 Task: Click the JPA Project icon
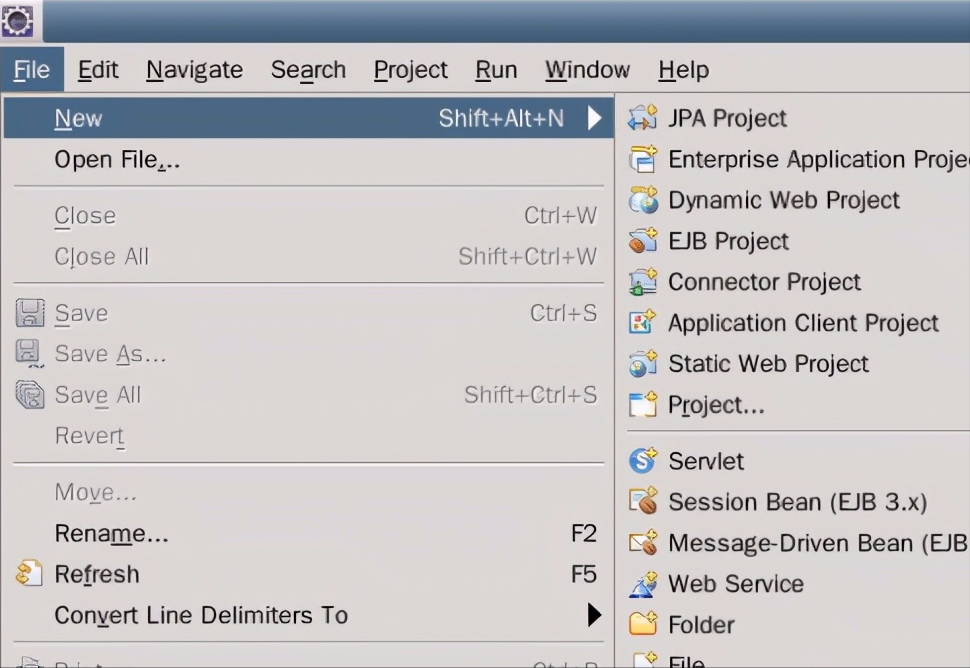pyautogui.click(x=643, y=118)
